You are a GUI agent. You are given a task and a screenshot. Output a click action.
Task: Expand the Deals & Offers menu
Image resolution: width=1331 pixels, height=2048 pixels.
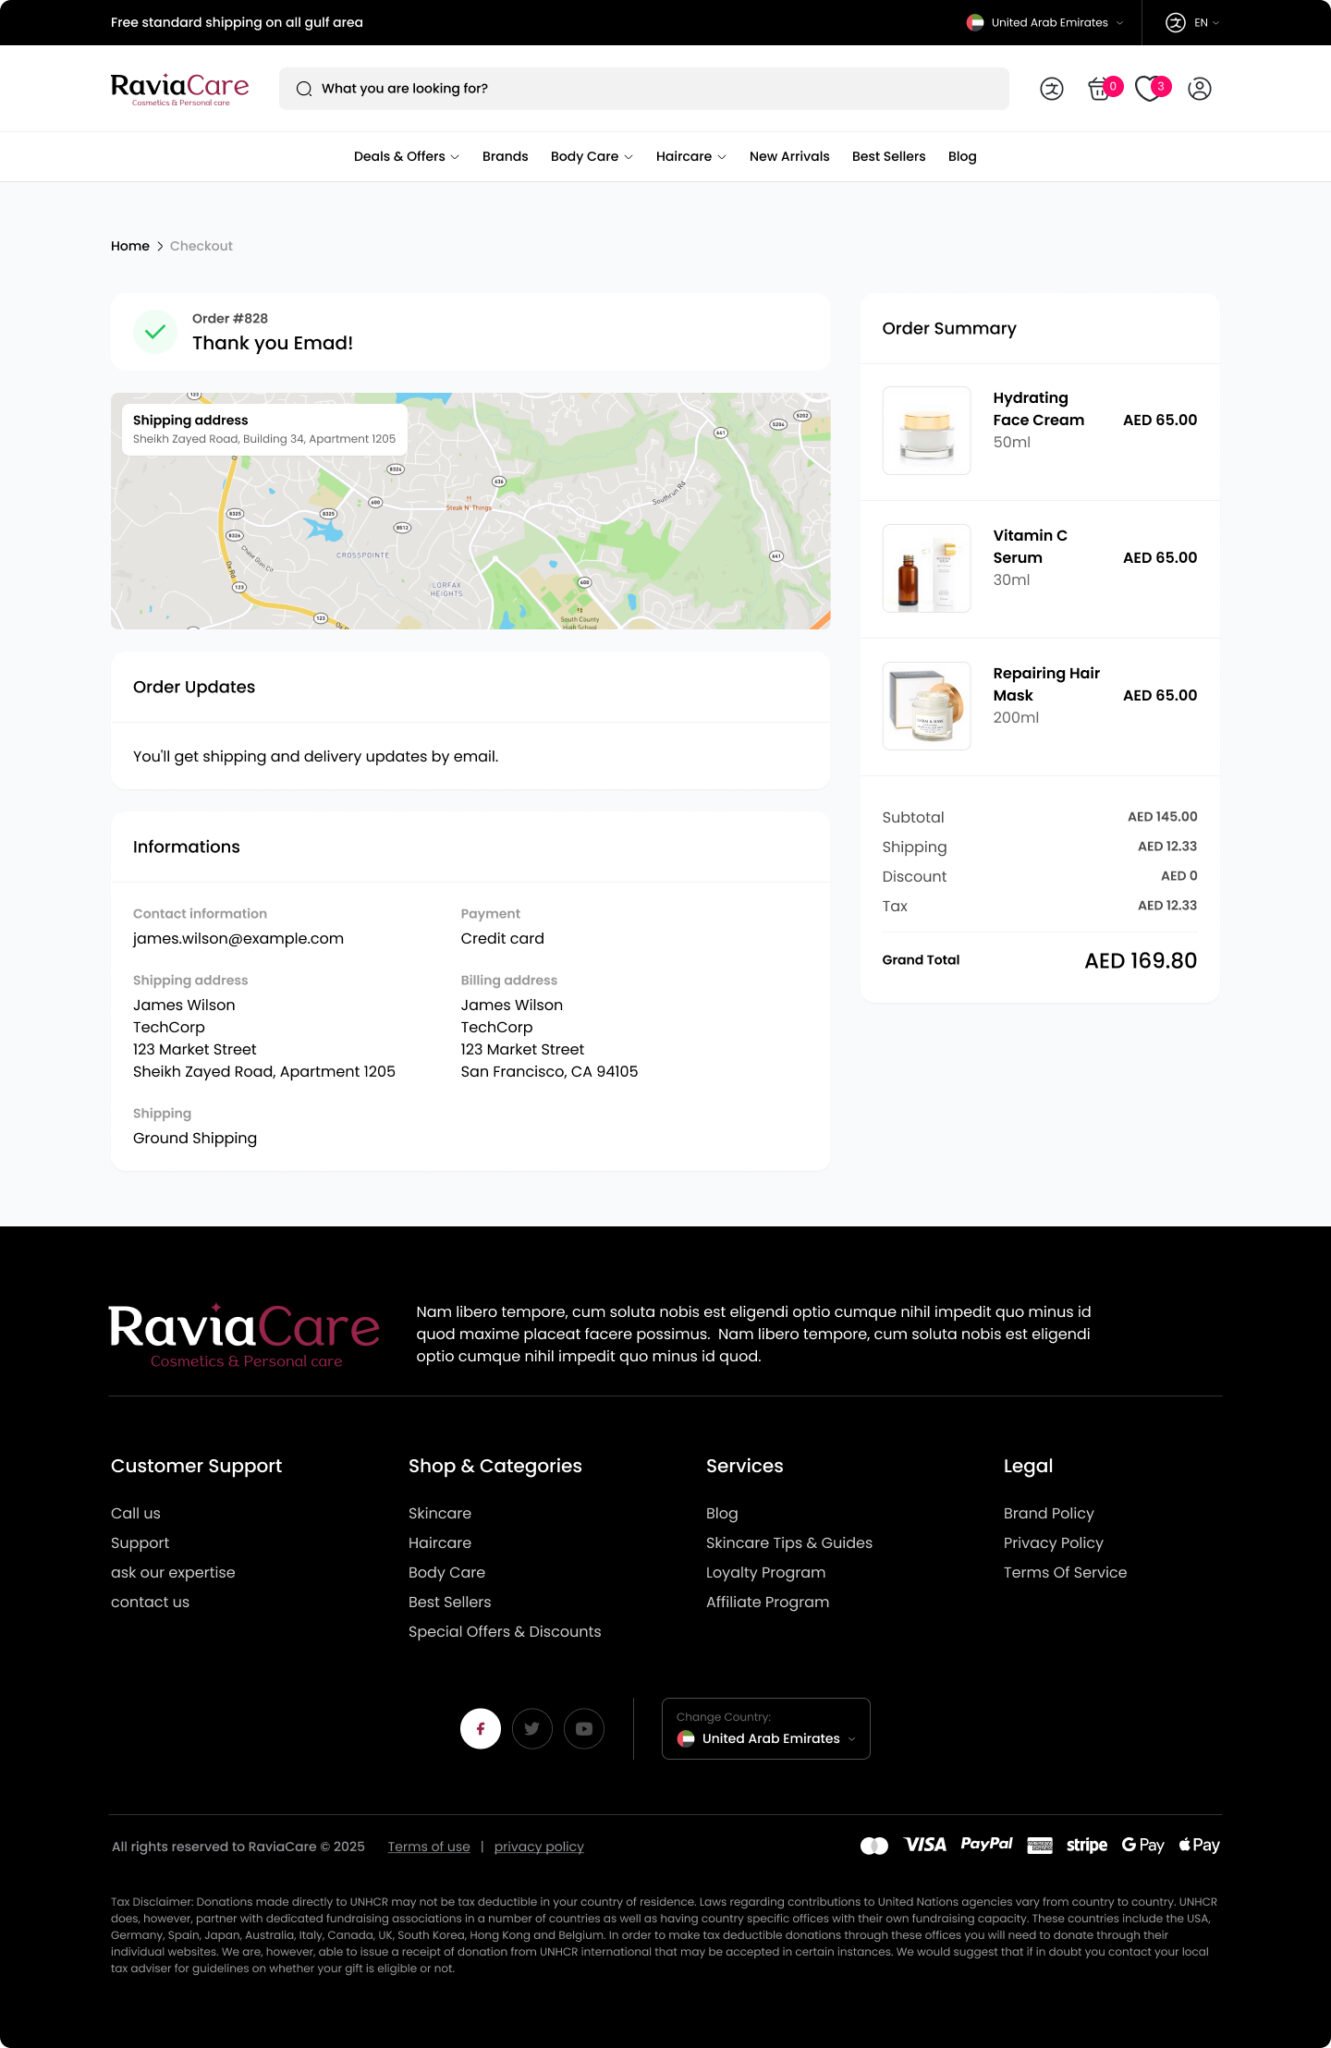point(406,156)
